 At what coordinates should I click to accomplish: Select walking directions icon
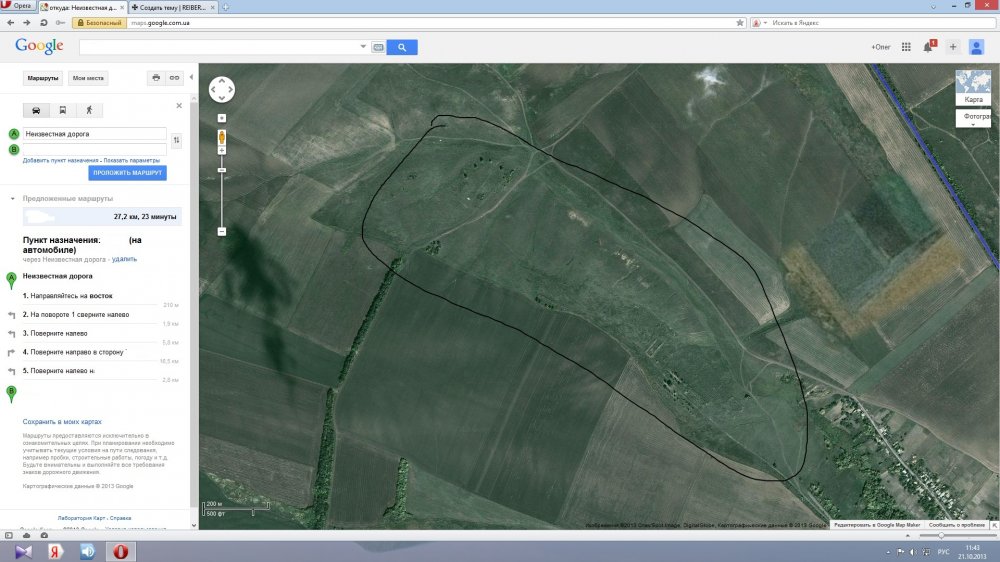tap(88, 110)
